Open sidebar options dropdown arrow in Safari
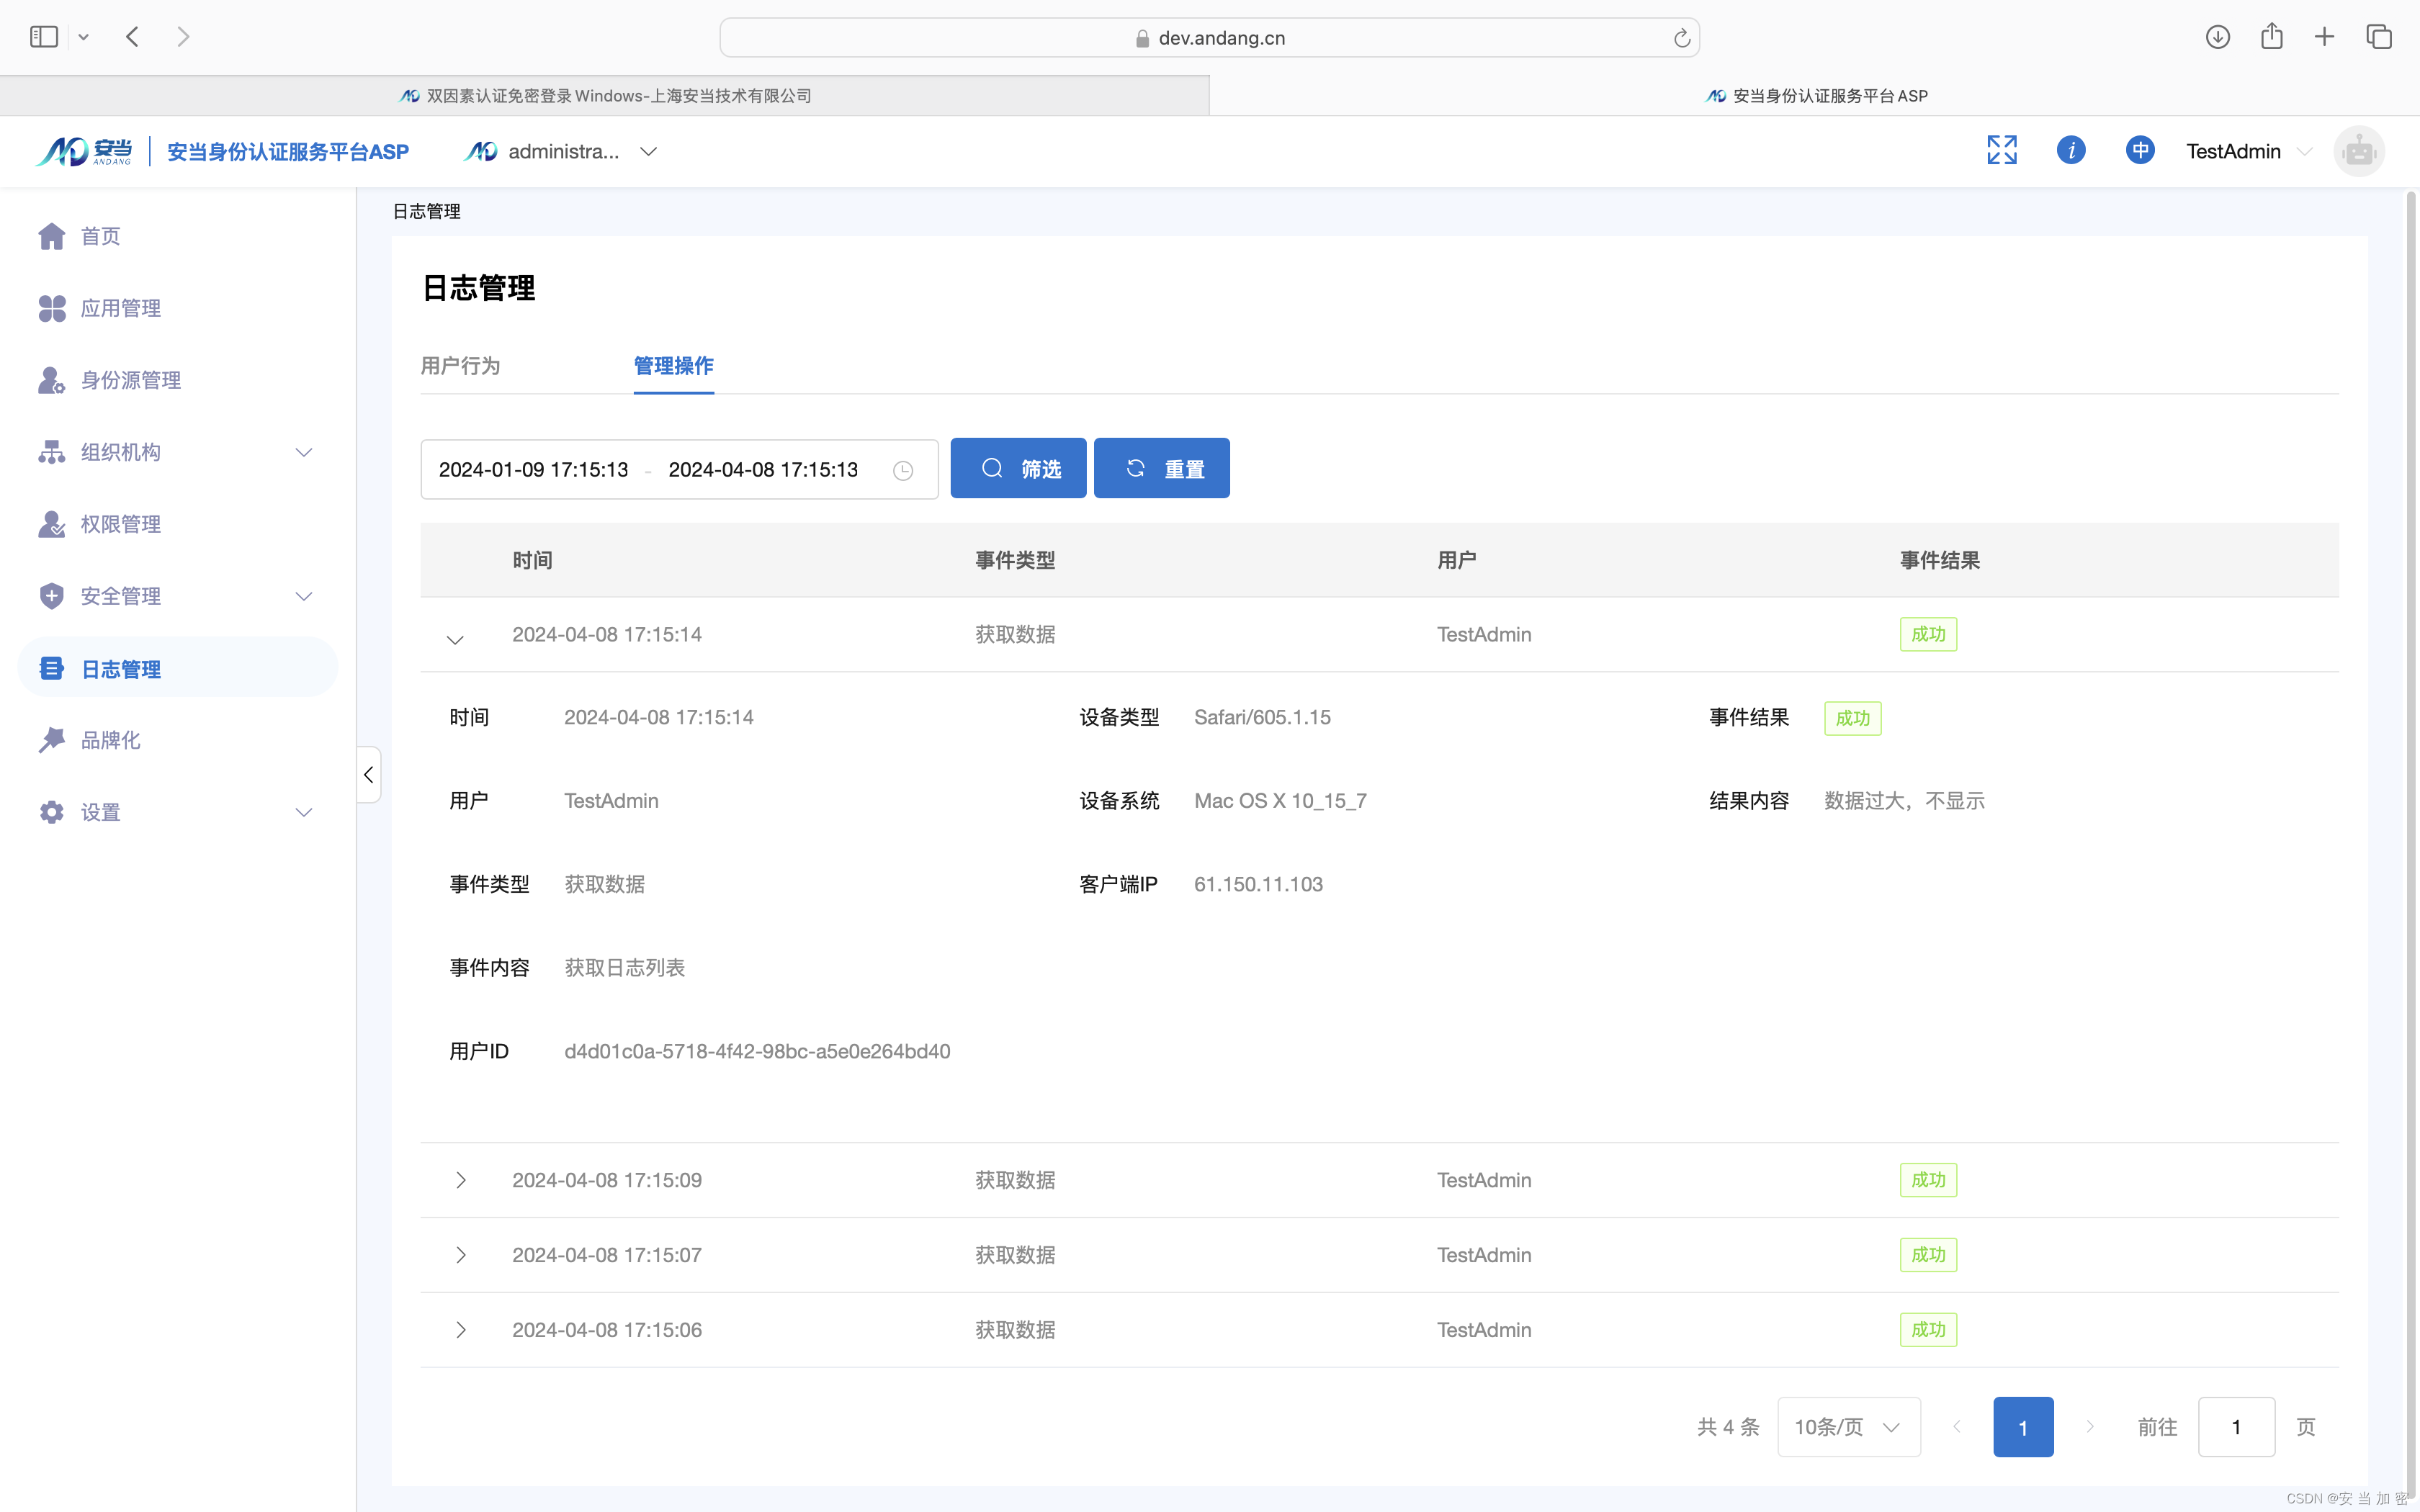2420x1512 pixels. (84, 37)
